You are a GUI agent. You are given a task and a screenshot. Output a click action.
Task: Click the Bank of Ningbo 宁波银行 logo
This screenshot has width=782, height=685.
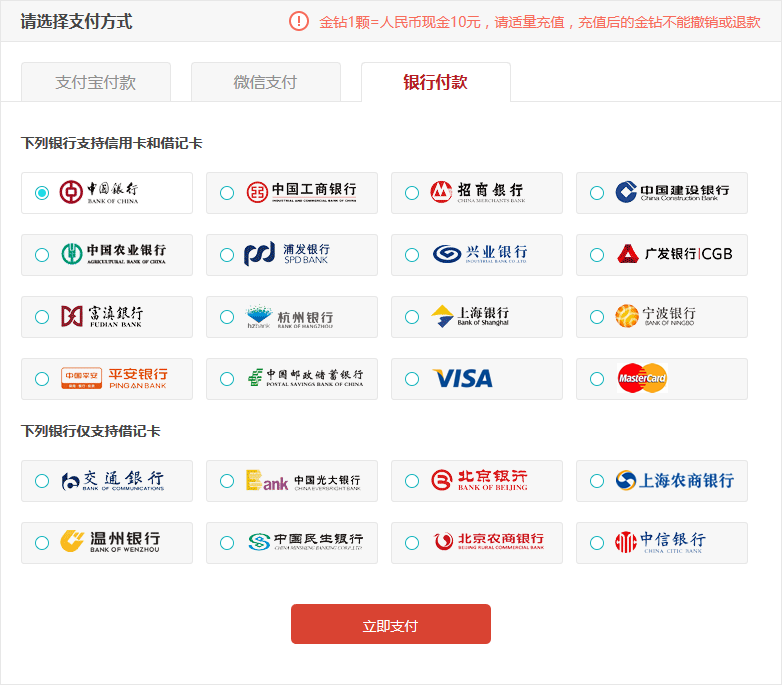tap(655, 316)
